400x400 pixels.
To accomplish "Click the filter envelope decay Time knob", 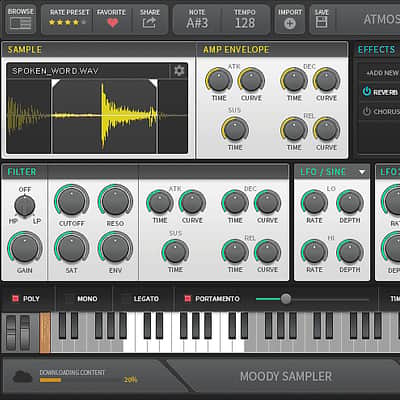I will pos(235,203).
